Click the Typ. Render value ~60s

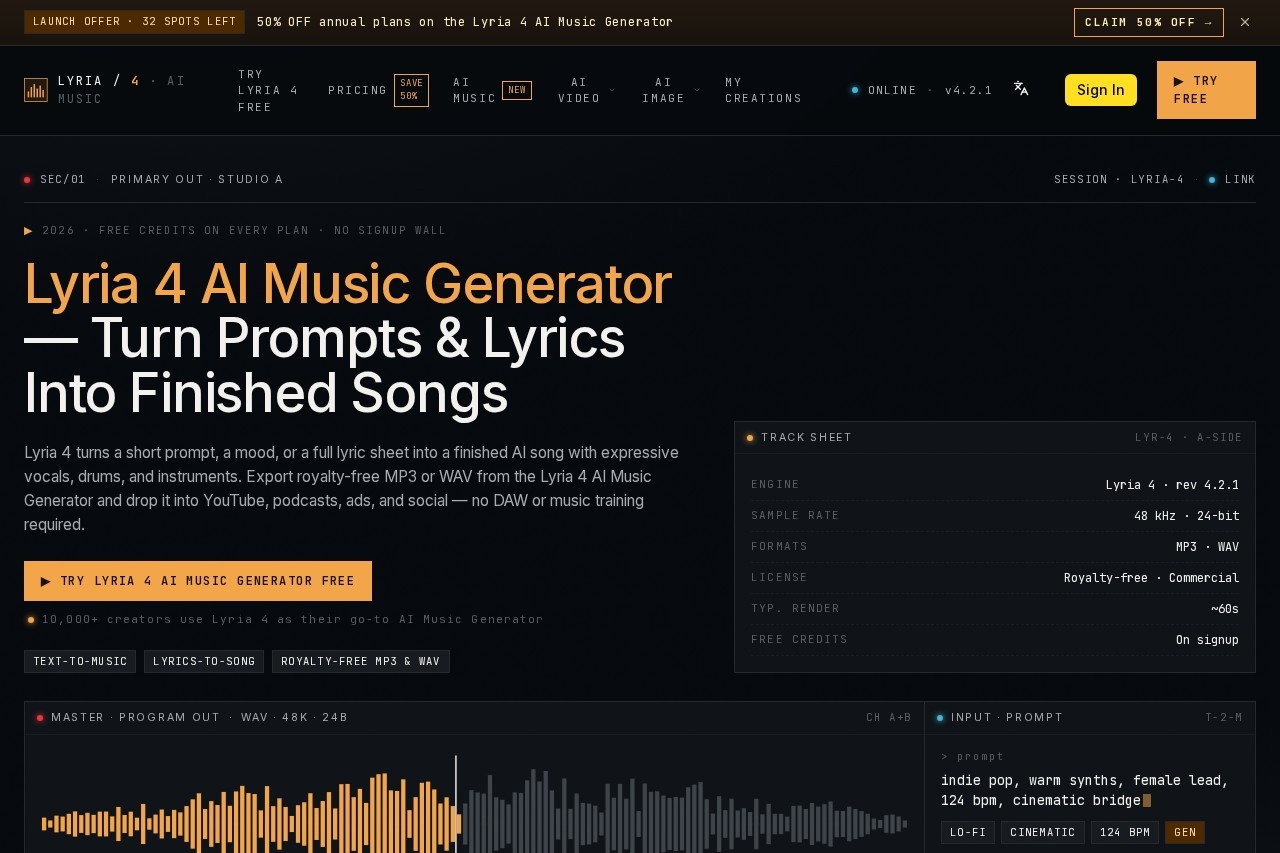[1225, 609]
